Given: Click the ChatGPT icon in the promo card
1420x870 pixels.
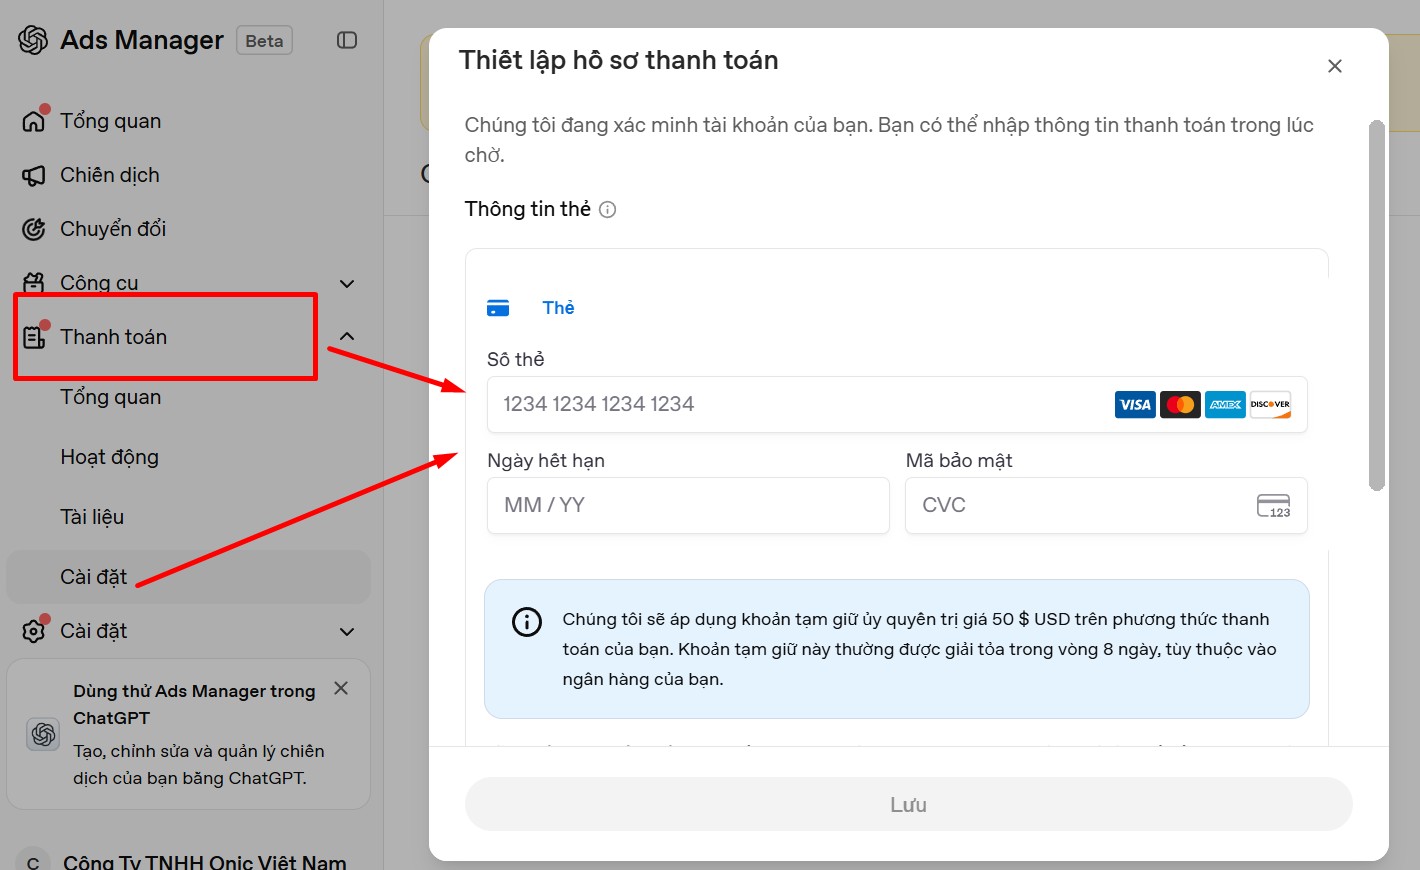Looking at the screenshot, I should (x=43, y=734).
